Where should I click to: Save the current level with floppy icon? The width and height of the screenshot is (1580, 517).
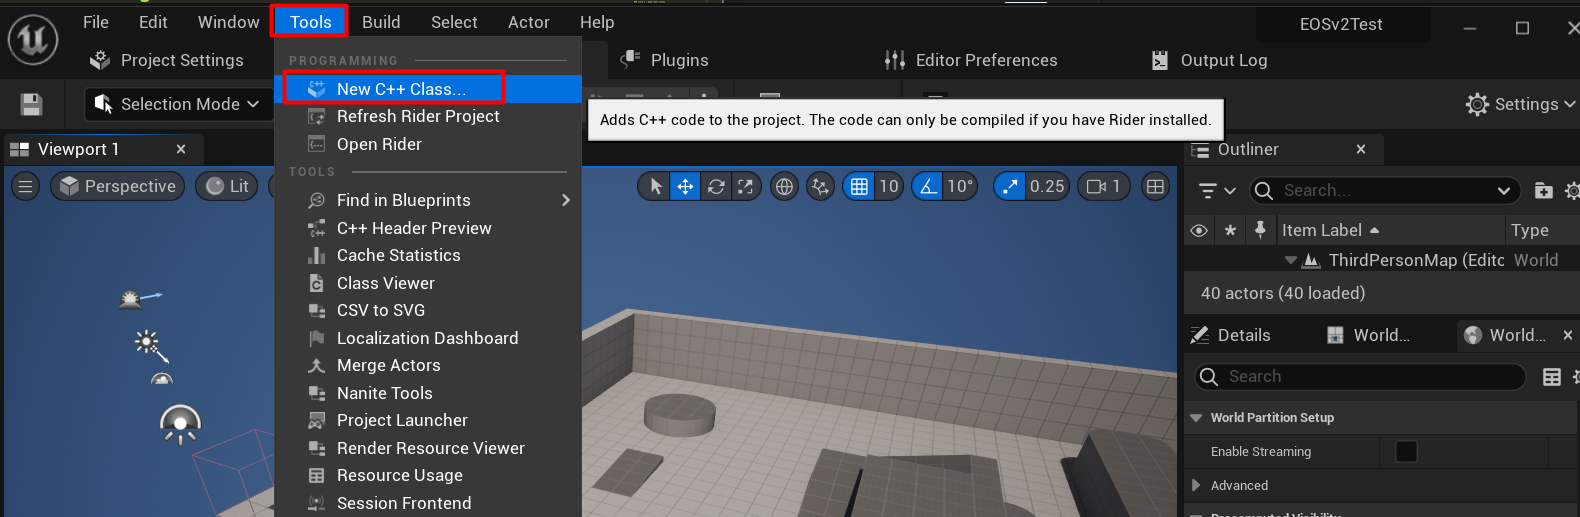pyautogui.click(x=31, y=104)
